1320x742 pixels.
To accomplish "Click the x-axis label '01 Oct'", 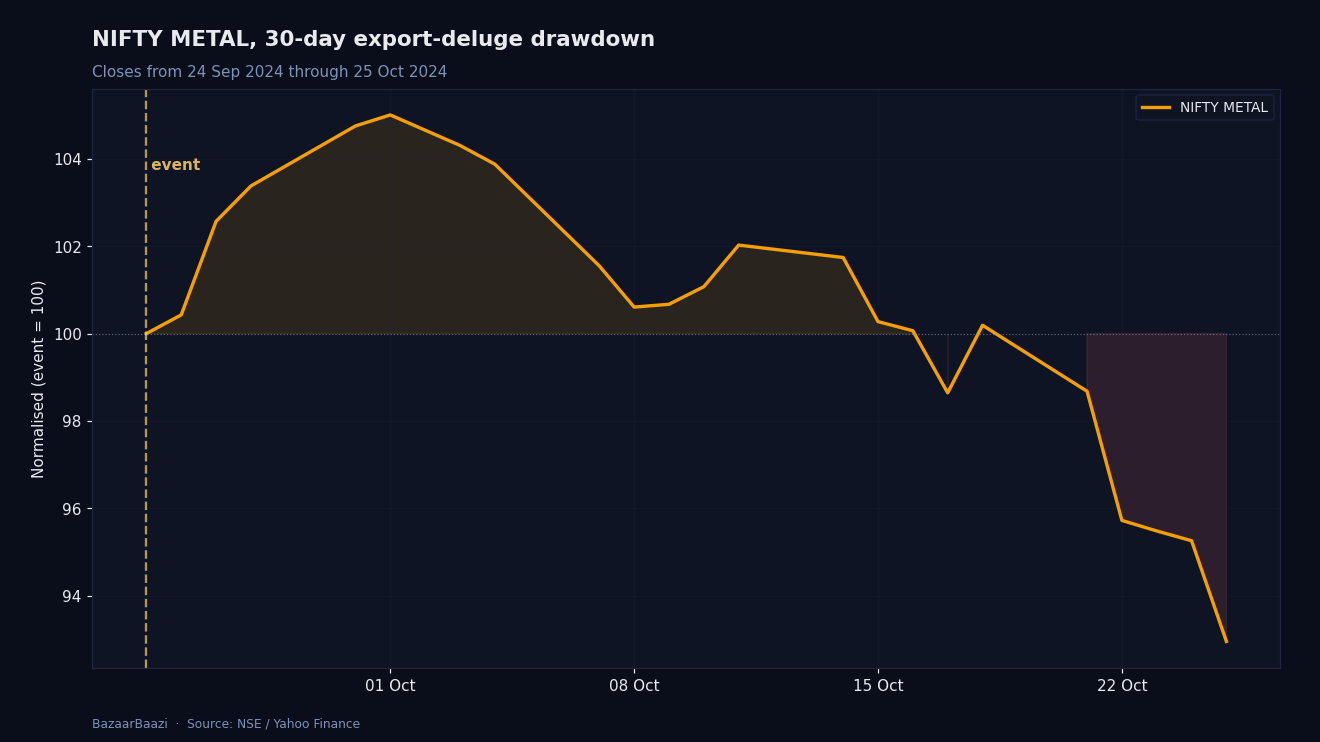I will coord(390,686).
